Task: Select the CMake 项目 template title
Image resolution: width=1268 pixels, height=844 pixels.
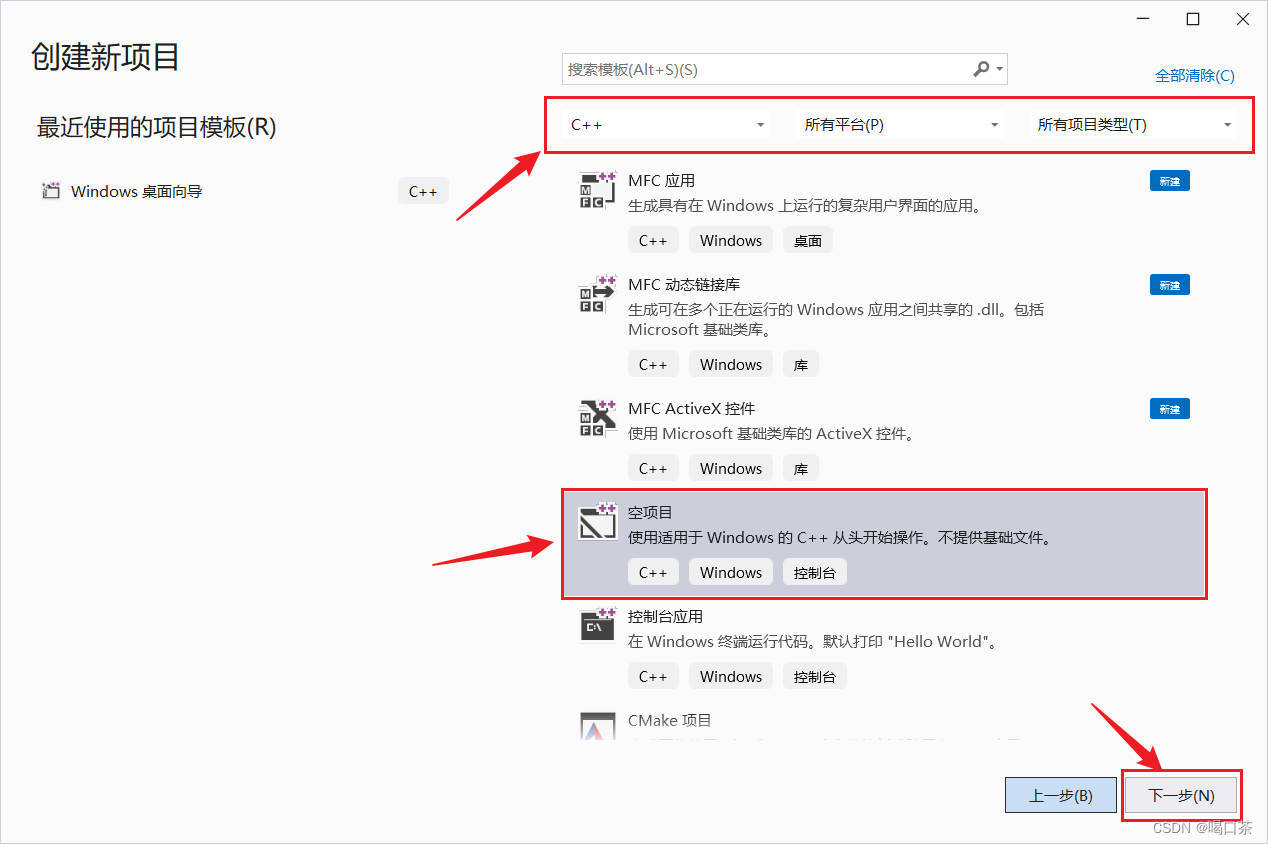Action: click(669, 721)
